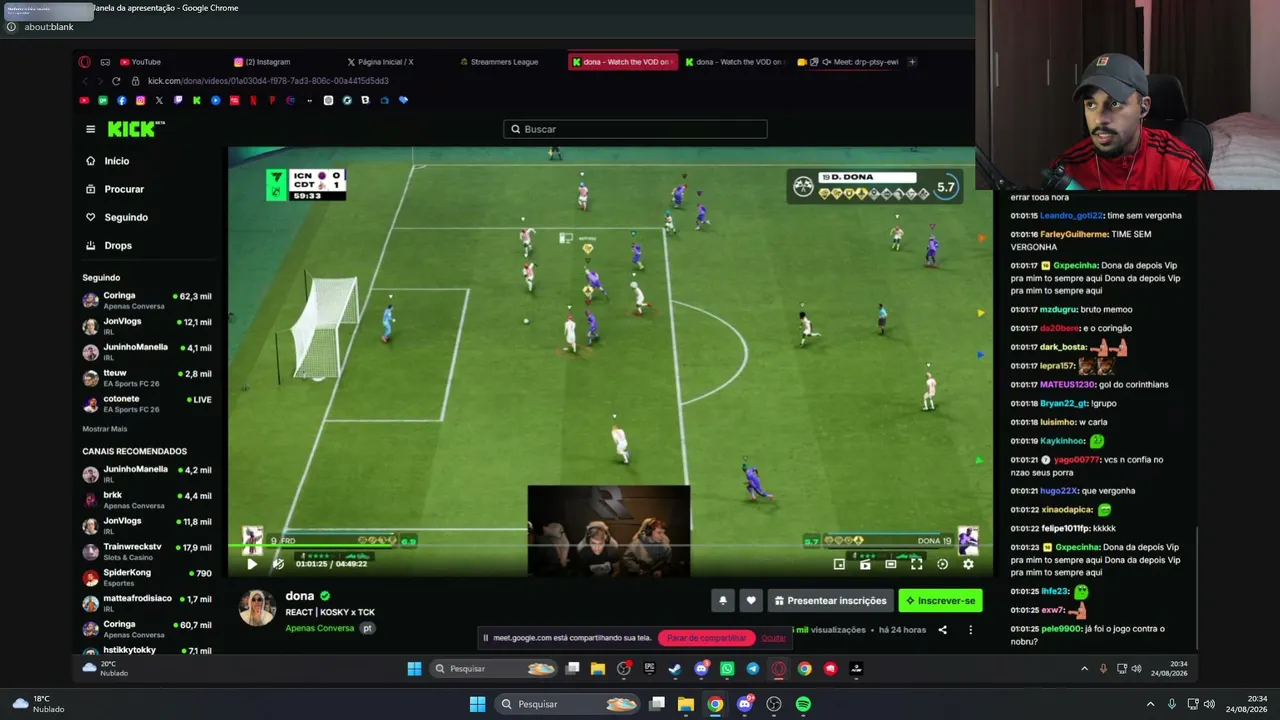Open the outer taskbar clock and date
Screen dimensions: 1280x720
click(1246, 704)
